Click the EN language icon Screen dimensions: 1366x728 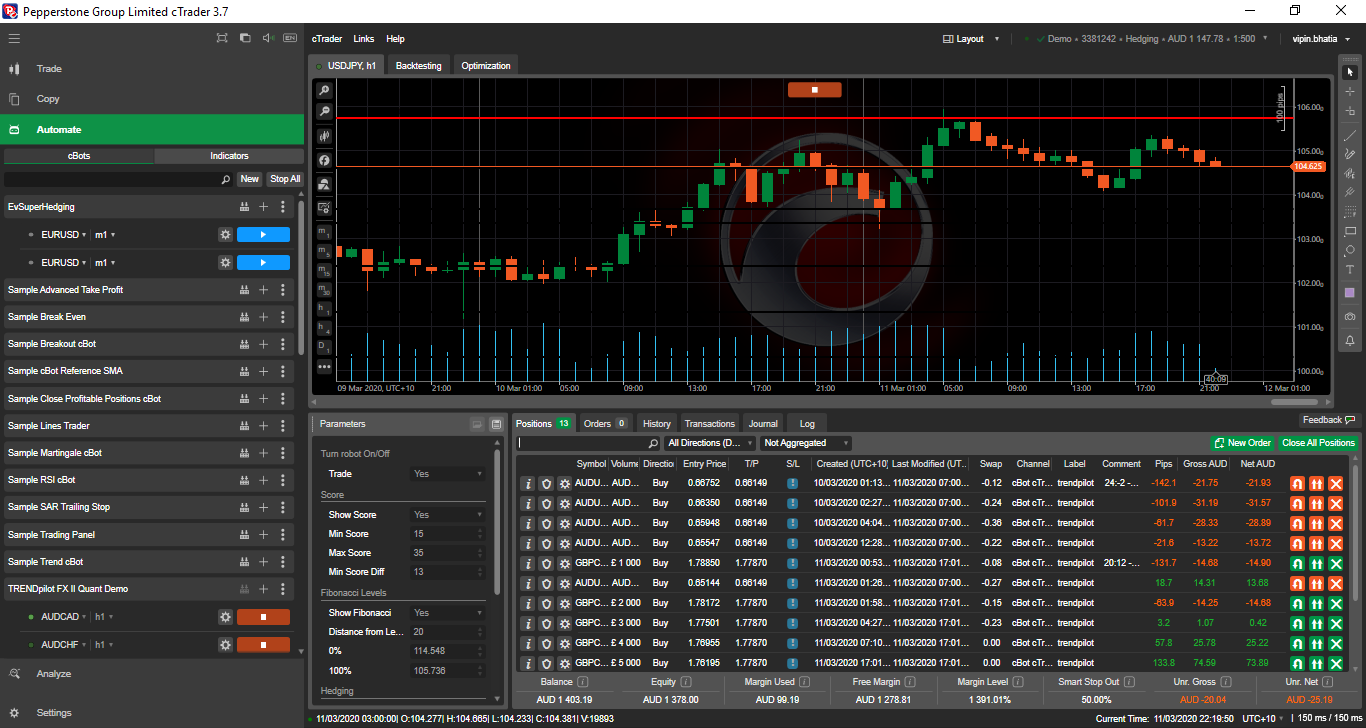click(x=291, y=38)
